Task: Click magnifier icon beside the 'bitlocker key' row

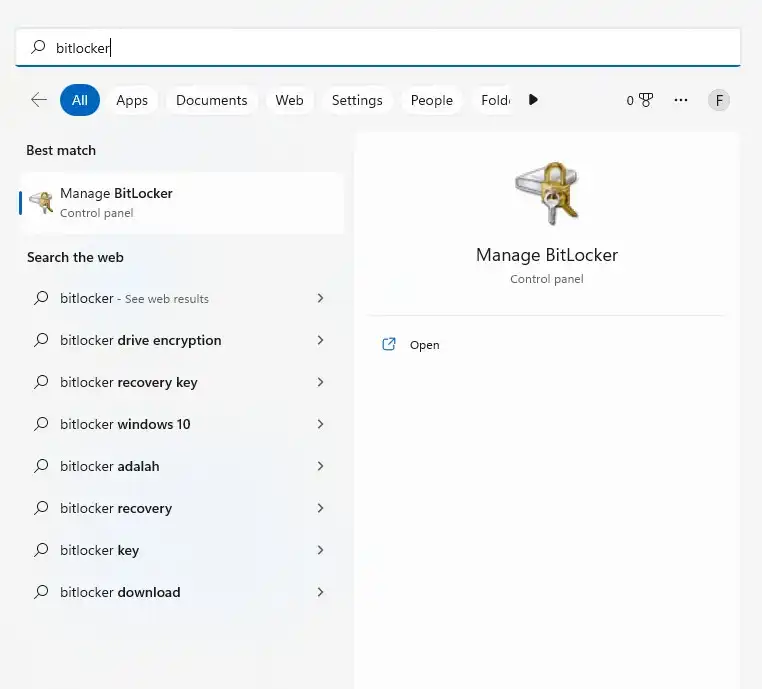Action: (x=41, y=550)
